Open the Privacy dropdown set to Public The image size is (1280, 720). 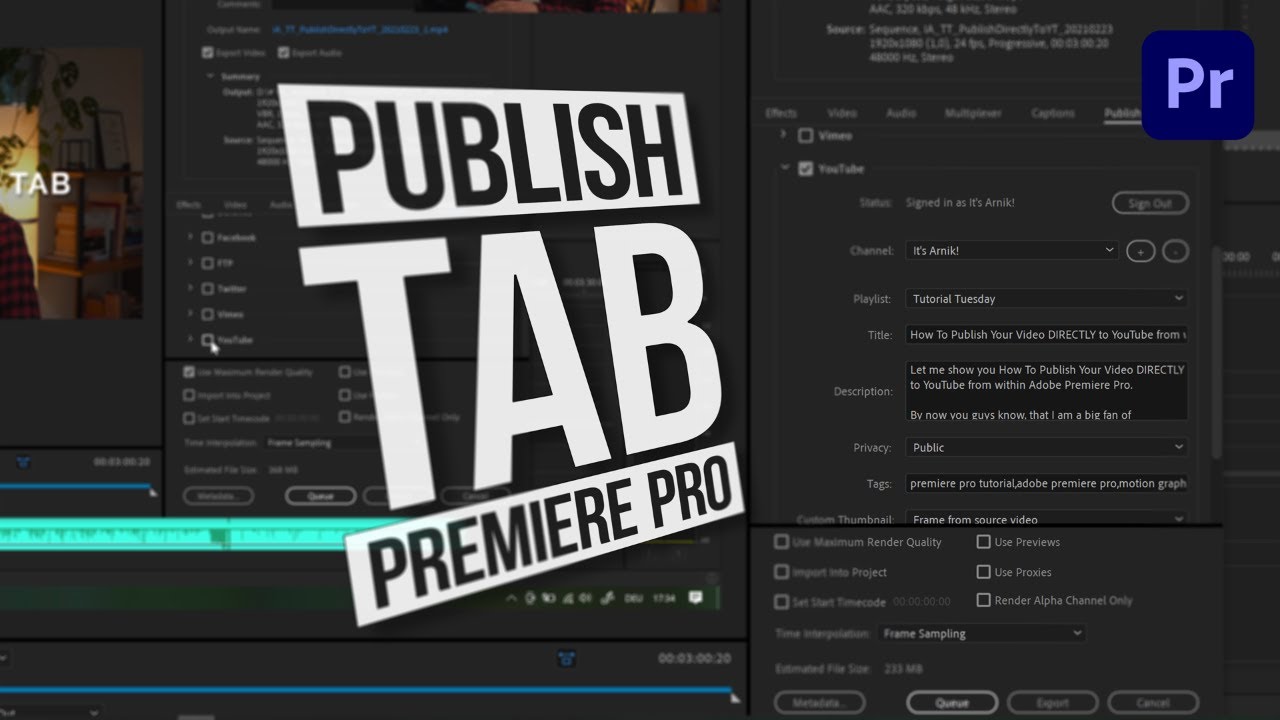click(x=1046, y=447)
